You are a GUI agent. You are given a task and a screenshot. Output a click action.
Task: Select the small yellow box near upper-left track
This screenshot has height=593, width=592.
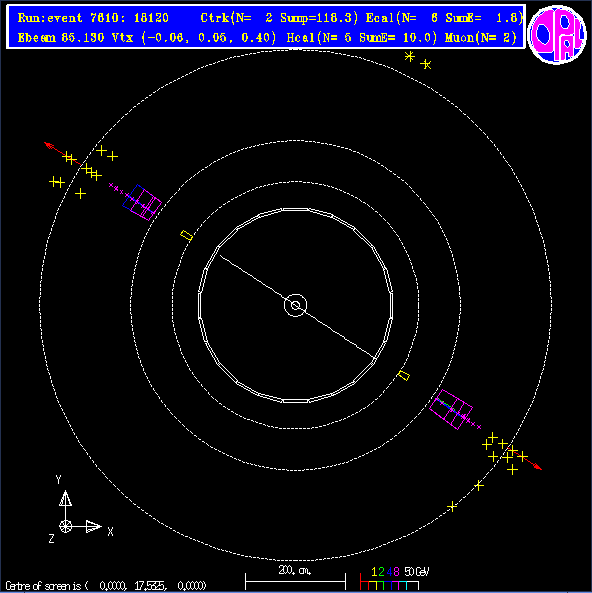(186, 235)
